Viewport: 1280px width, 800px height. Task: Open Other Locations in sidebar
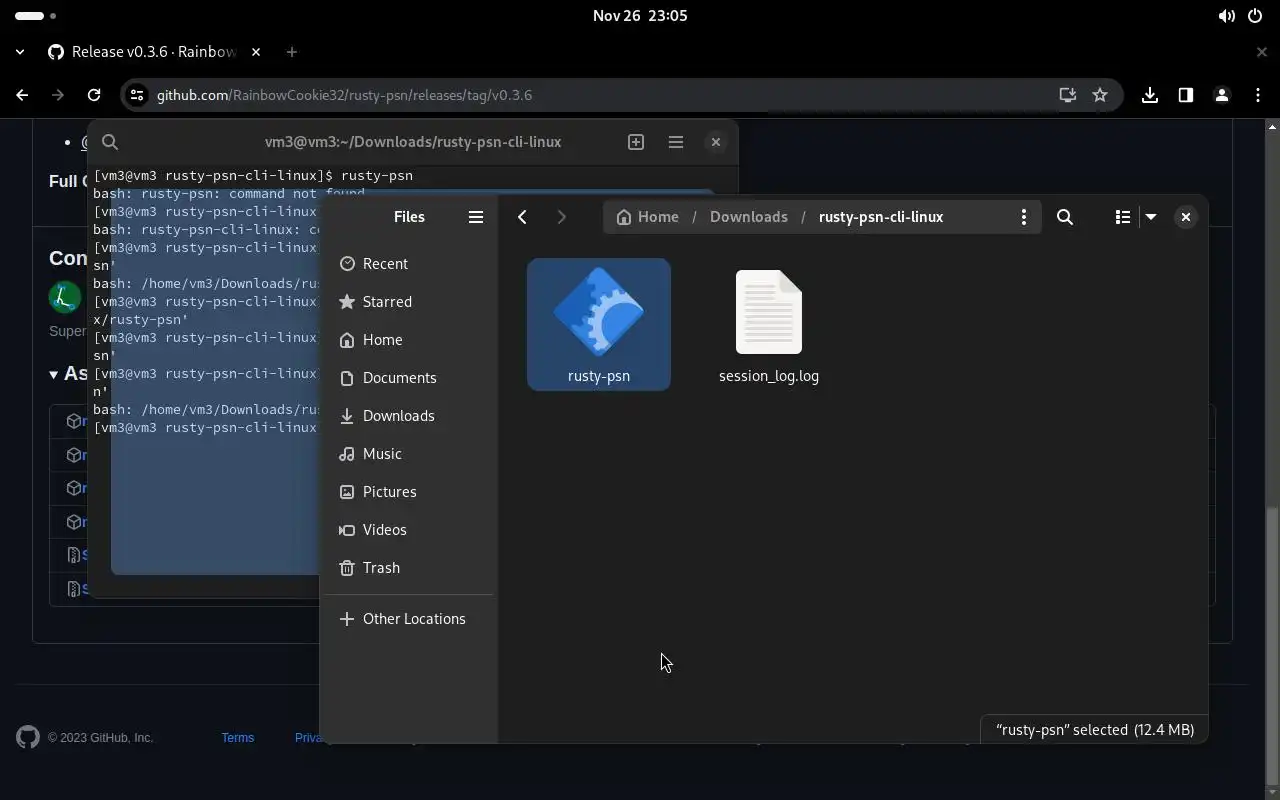tap(410, 619)
